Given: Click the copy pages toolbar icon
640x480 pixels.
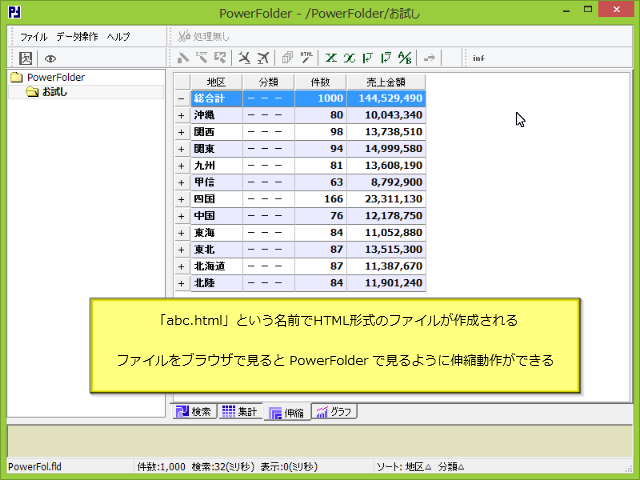Looking at the screenshot, I should point(287,58).
